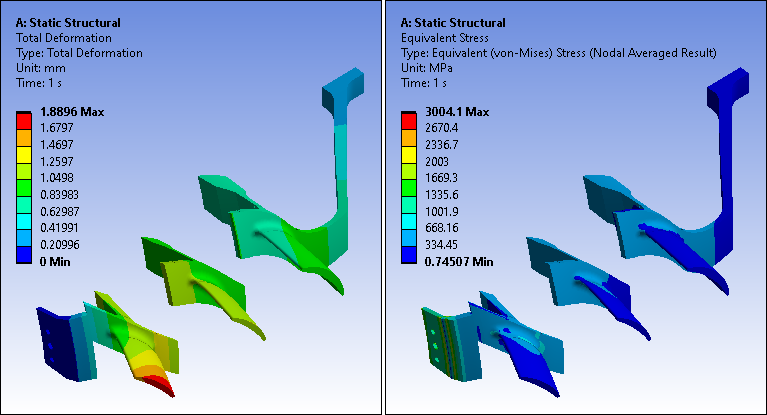Select the 2003 stress value

[437, 161]
